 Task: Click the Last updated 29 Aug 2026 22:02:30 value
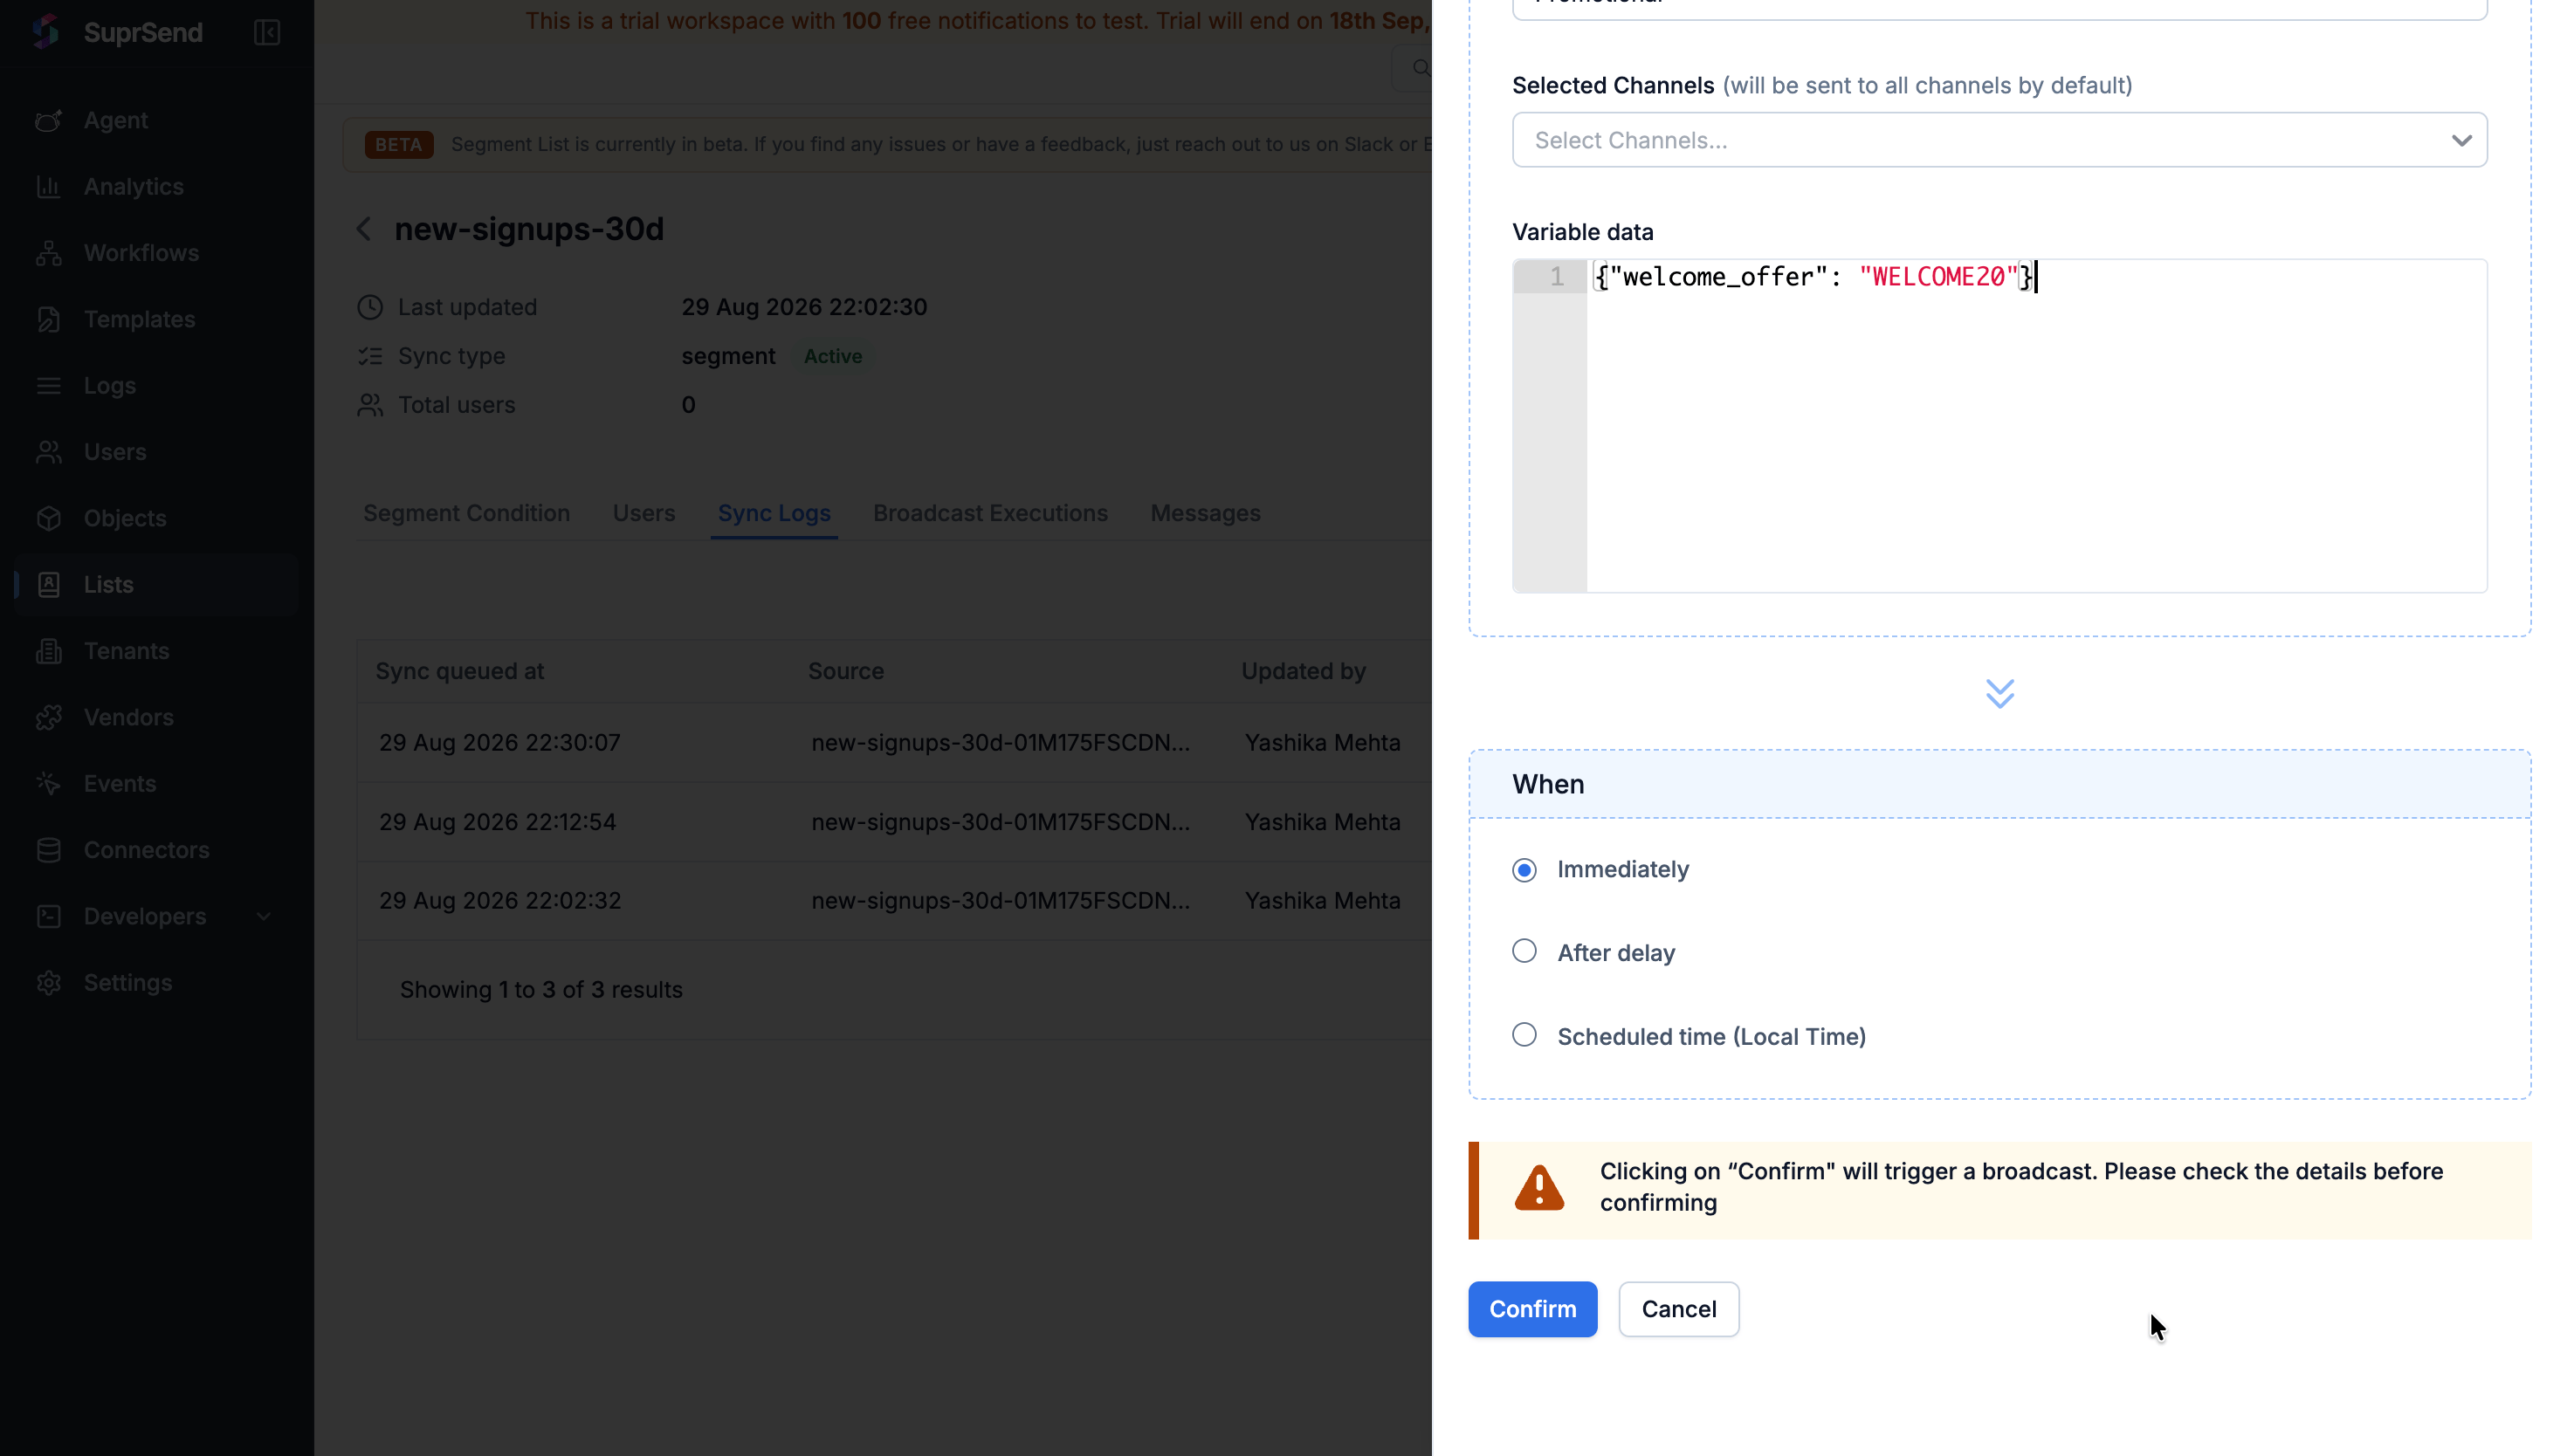point(804,307)
